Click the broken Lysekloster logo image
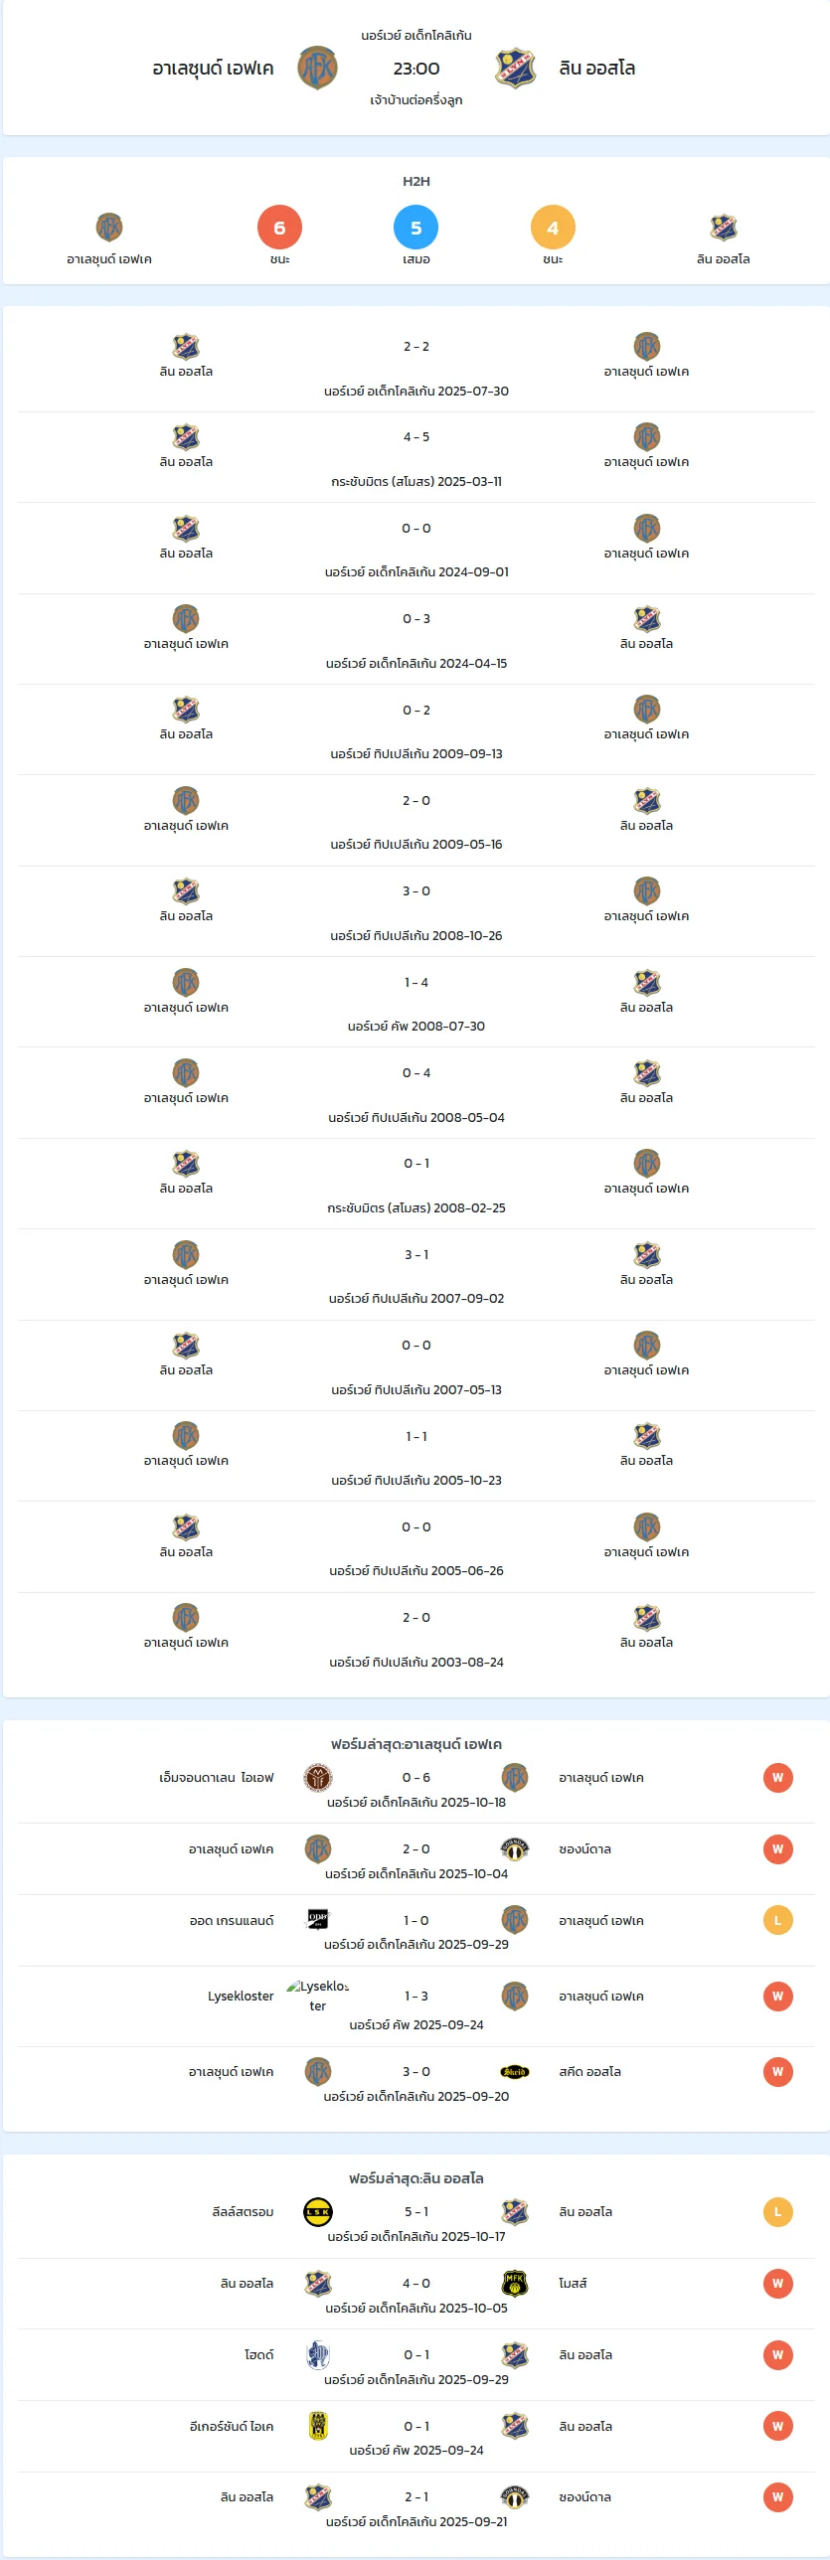The width and height of the screenshot is (830, 2560). tap(317, 1996)
